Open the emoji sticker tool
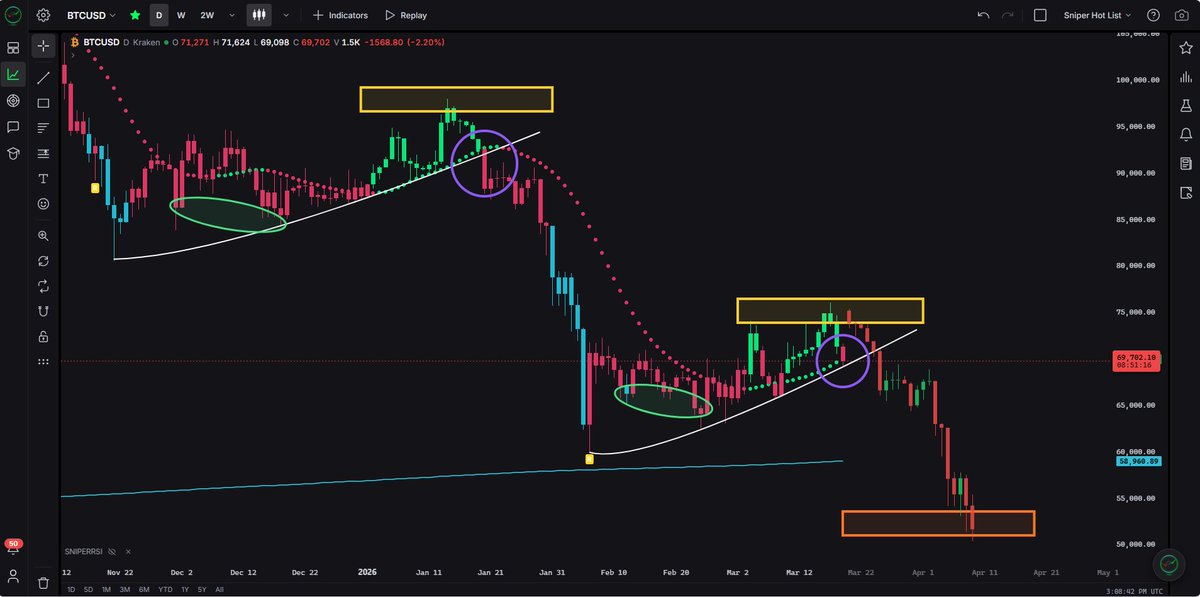Viewport: 1200px width, 597px height. [x=43, y=203]
